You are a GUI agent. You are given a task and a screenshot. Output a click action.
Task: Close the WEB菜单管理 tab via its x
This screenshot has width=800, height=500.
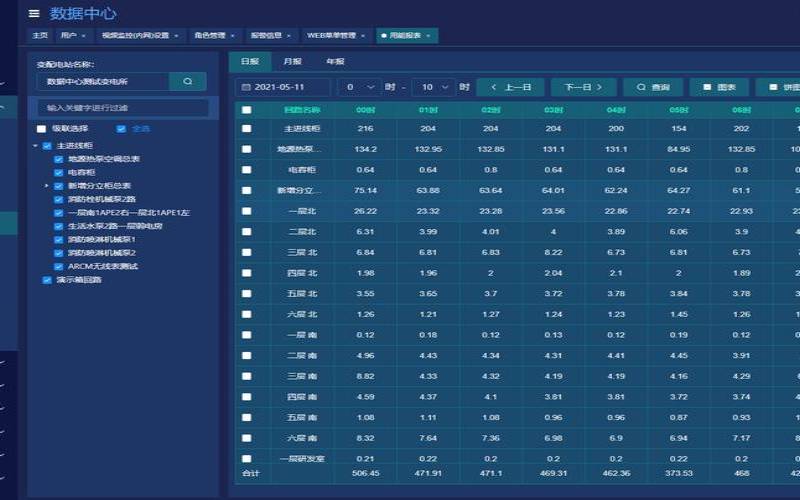pyautogui.click(x=364, y=36)
